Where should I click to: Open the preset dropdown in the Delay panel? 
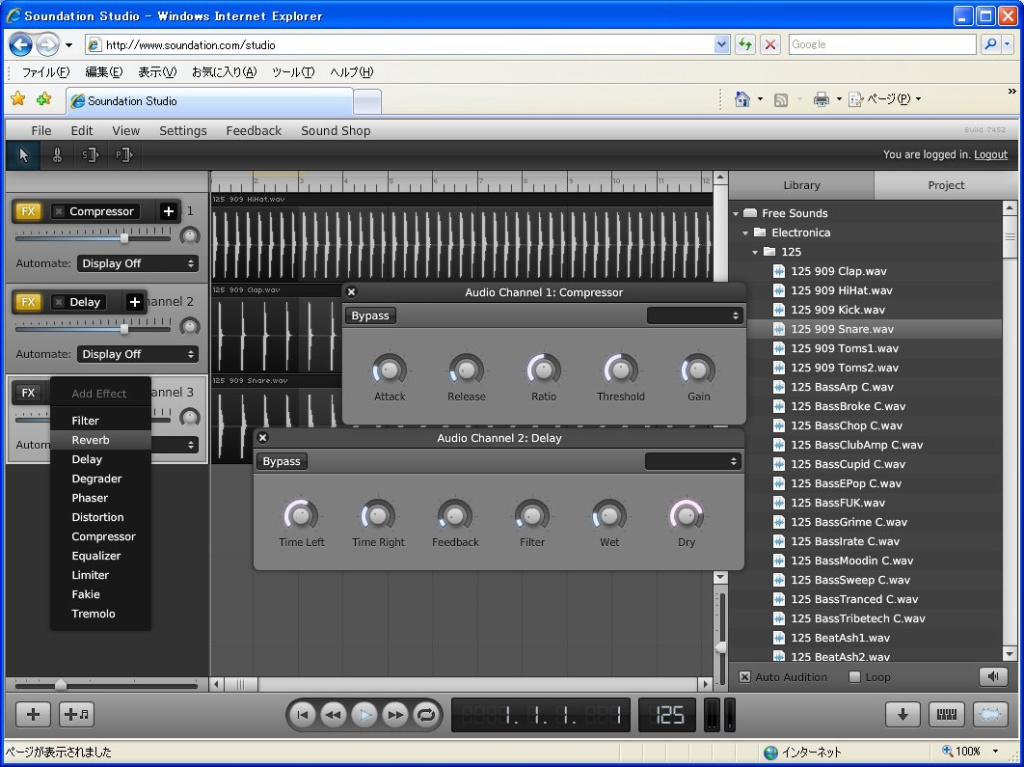point(693,461)
